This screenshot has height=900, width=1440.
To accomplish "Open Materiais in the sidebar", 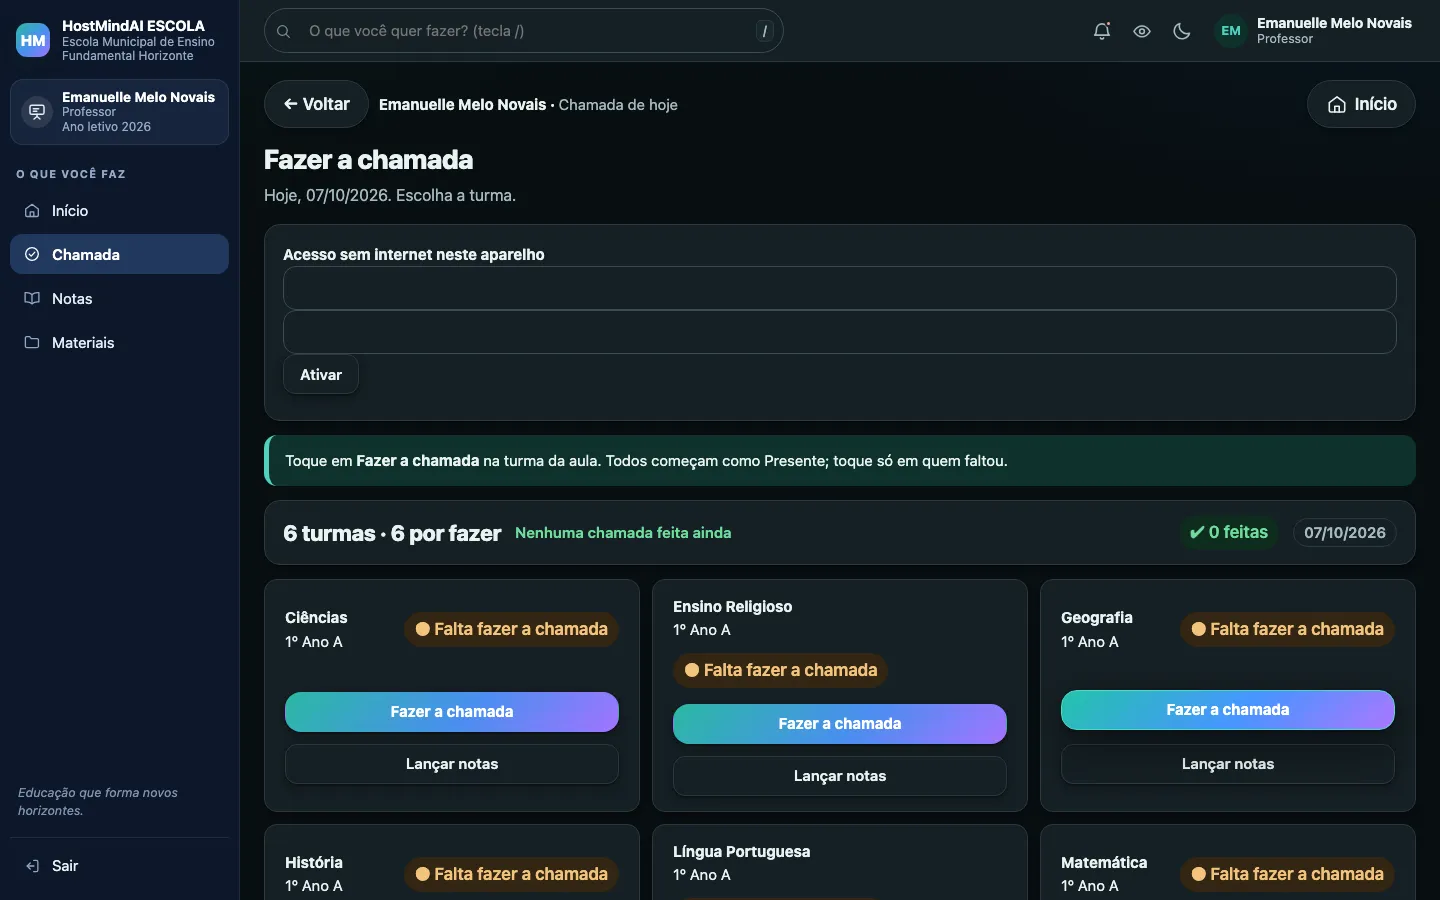I will click(x=119, y=343).
